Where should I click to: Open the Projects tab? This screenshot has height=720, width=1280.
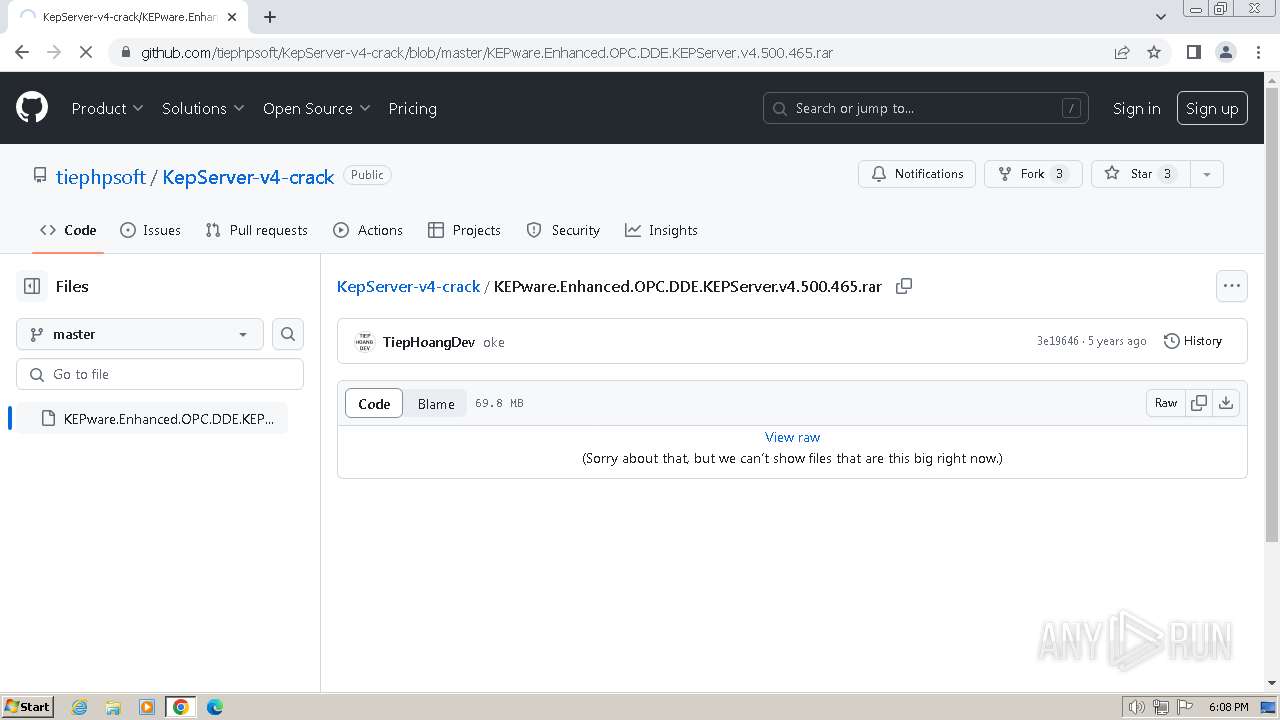point(464,230)
